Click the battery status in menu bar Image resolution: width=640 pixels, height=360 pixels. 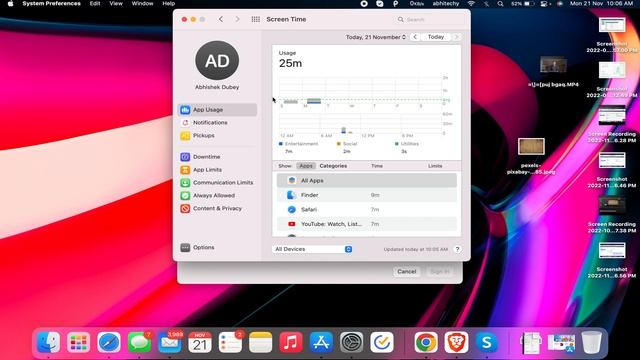pyautogui.click(x=523, y=4)
